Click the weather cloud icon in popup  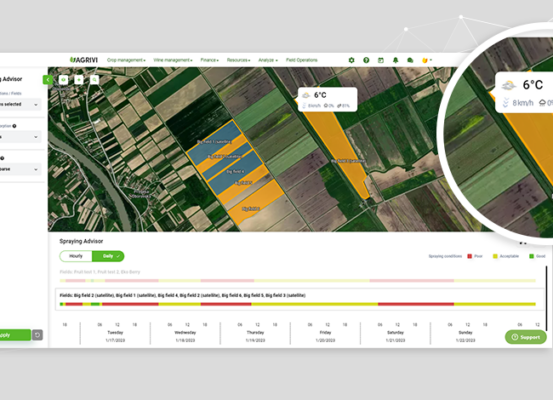coord(306,95)
